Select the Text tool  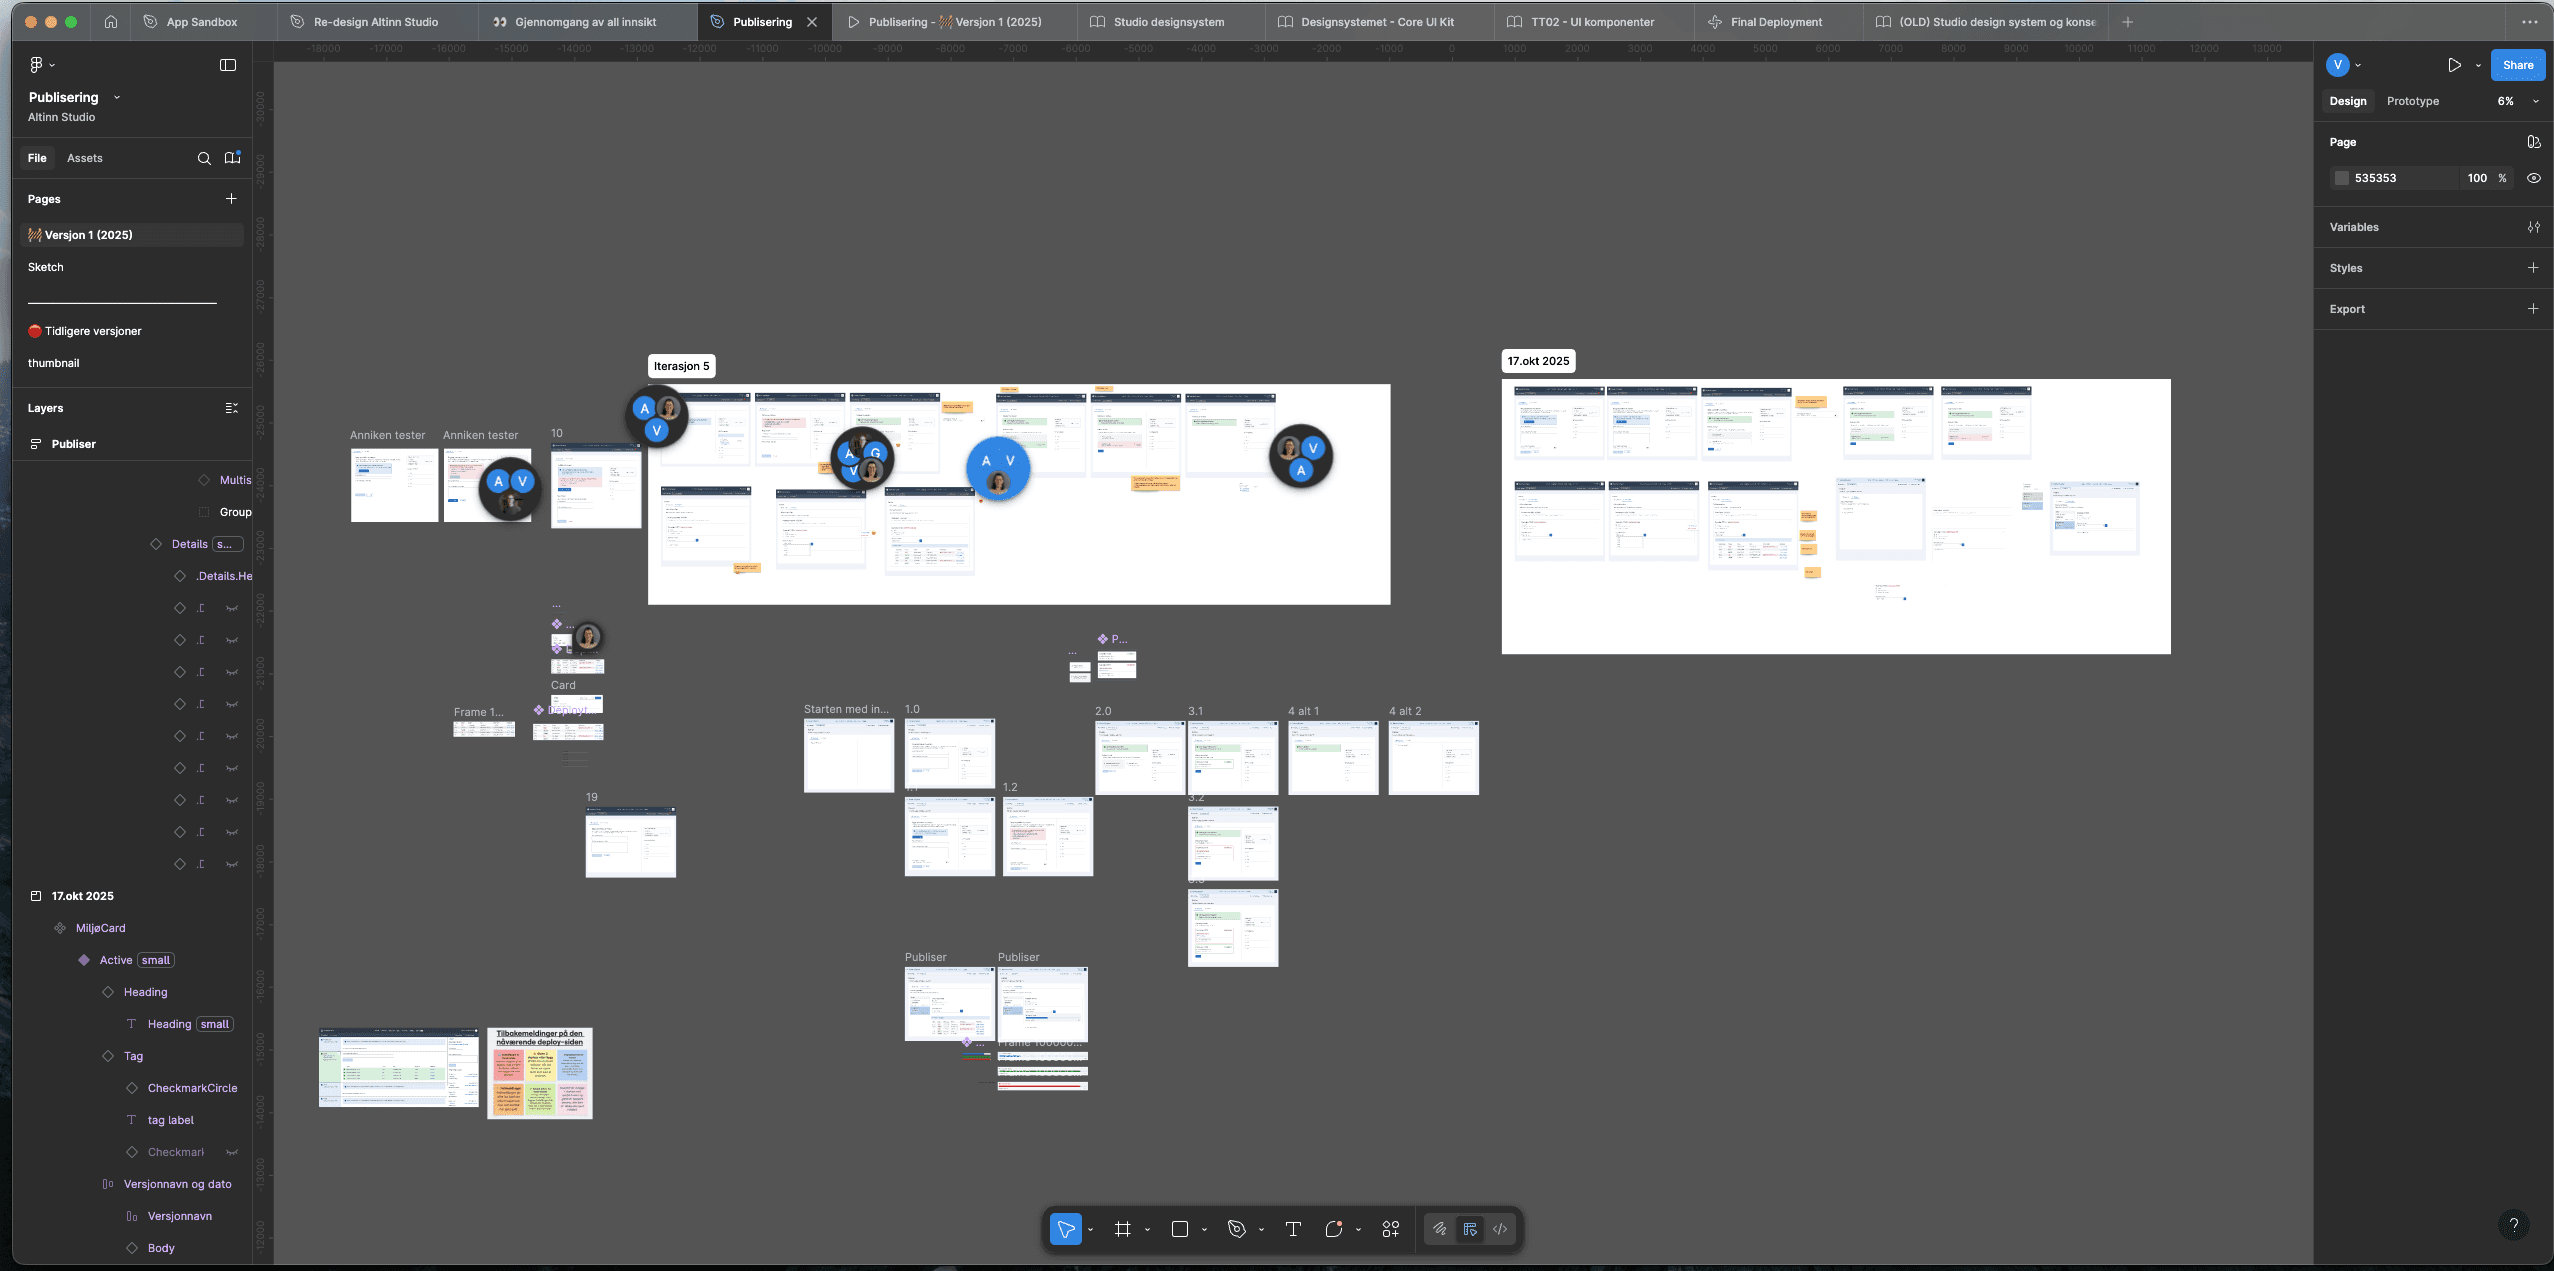click(x=1293, y=1229)
